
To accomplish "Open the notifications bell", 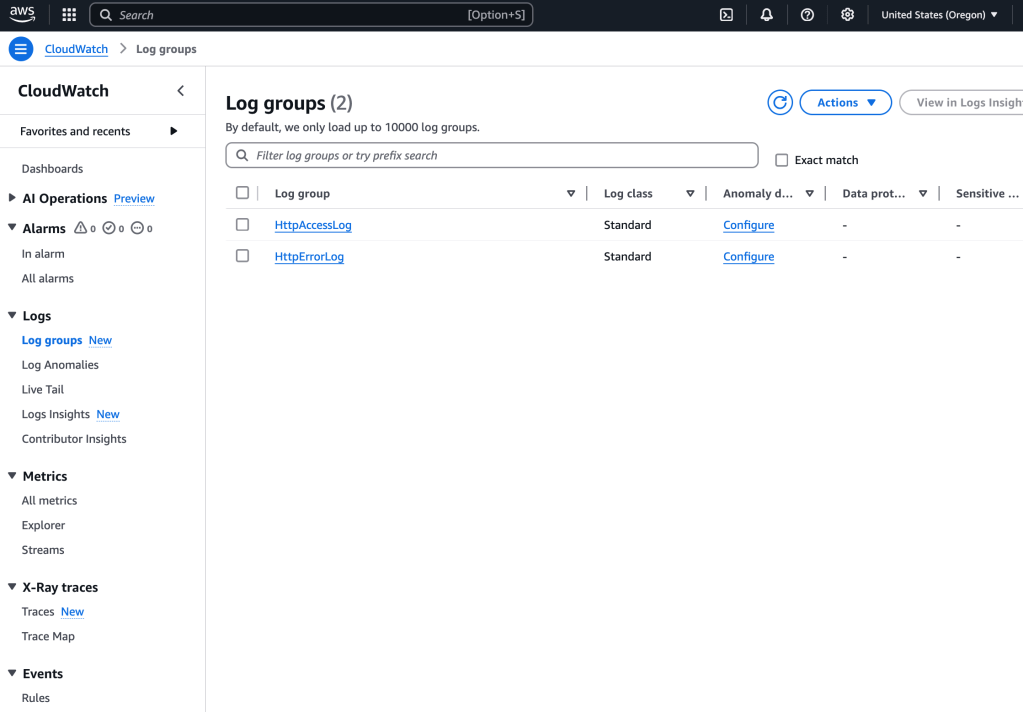I will pos(767,15).
